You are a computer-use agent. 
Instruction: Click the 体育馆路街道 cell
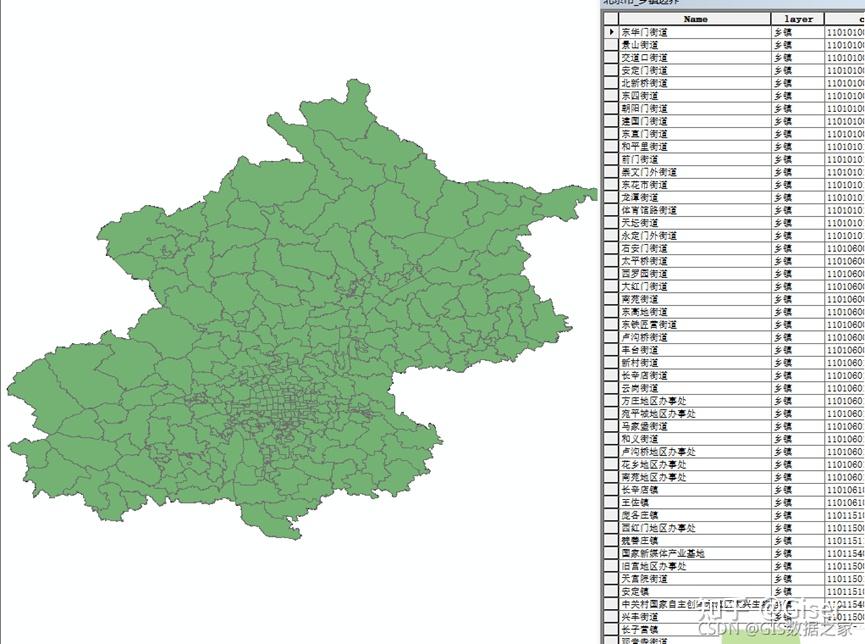[x=695, y=210]
